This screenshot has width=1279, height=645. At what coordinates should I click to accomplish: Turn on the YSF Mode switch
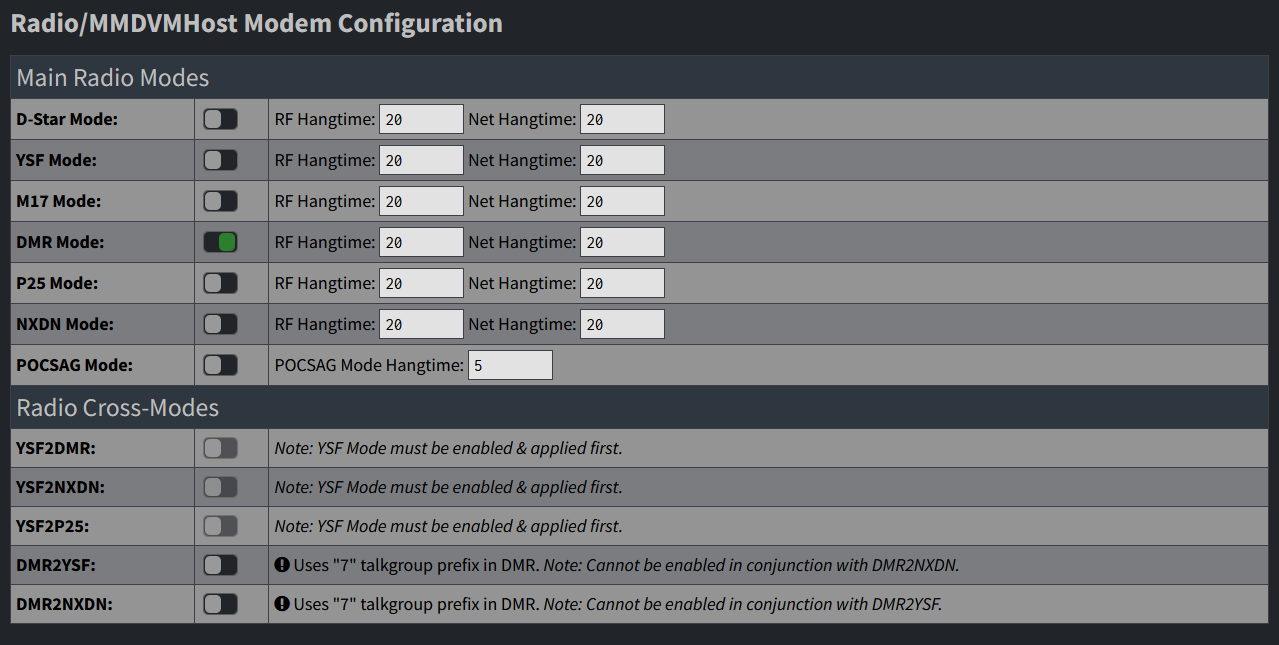[x=220, y=160]
